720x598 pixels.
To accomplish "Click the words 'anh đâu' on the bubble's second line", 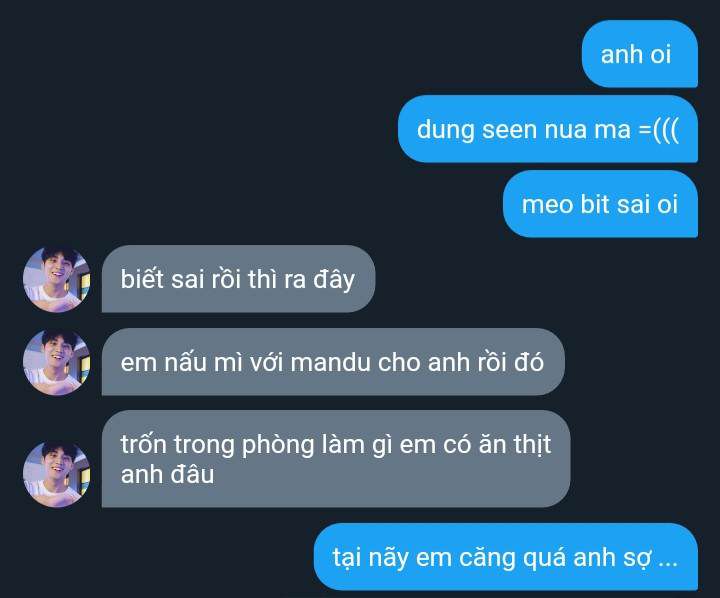I will (168, 474).
